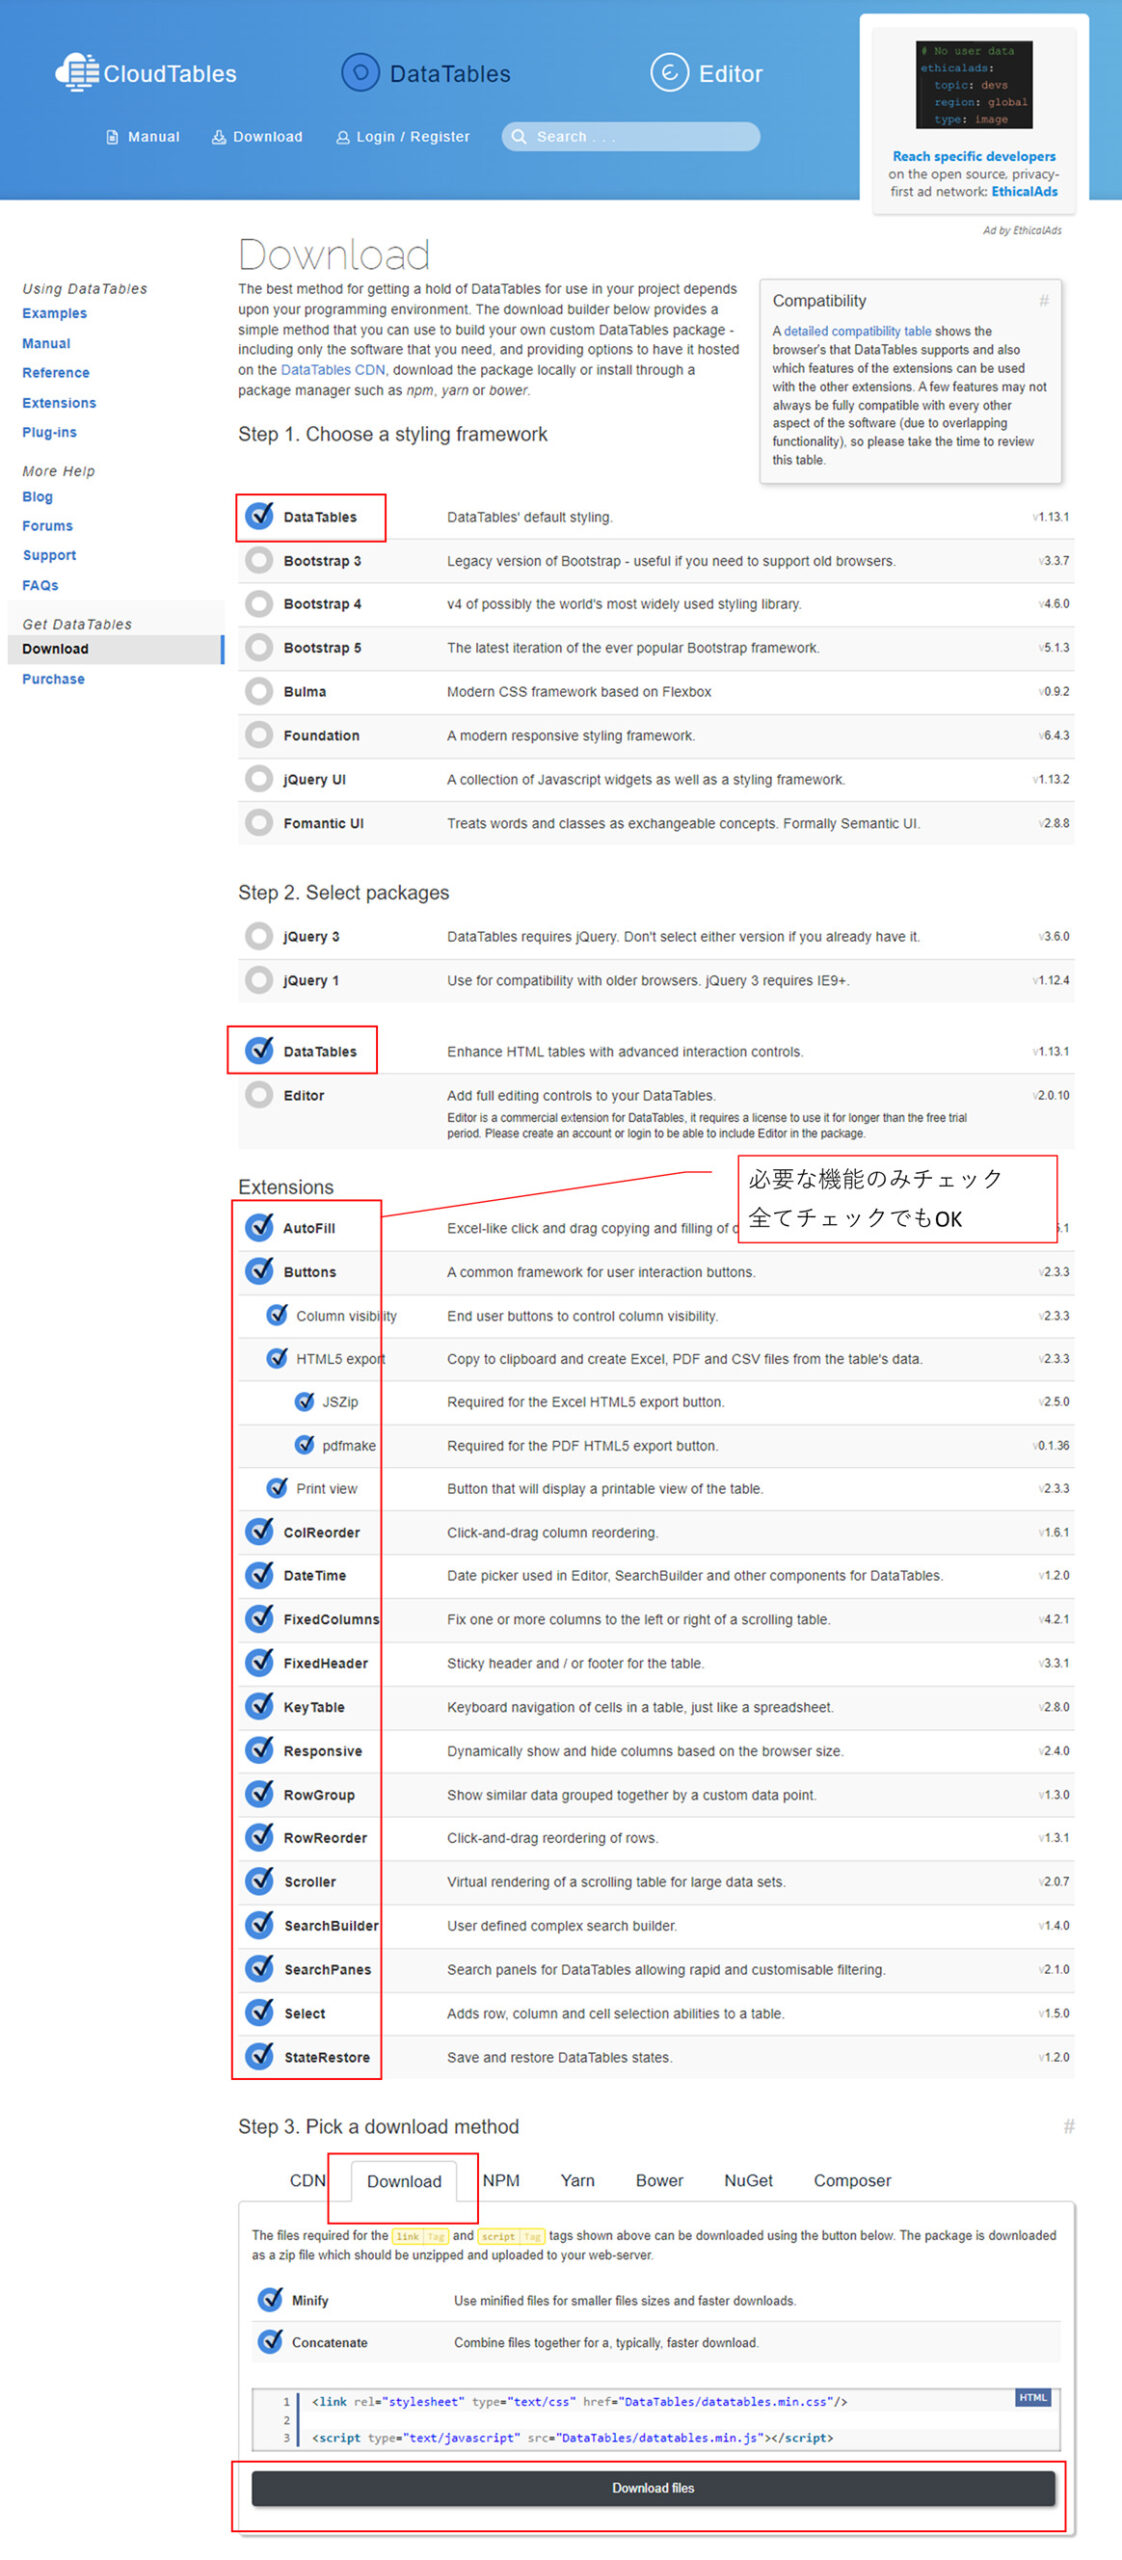Uncheck the pdfmake option
Viewport: 1122px width, 2560px height.
(304, 1445)
